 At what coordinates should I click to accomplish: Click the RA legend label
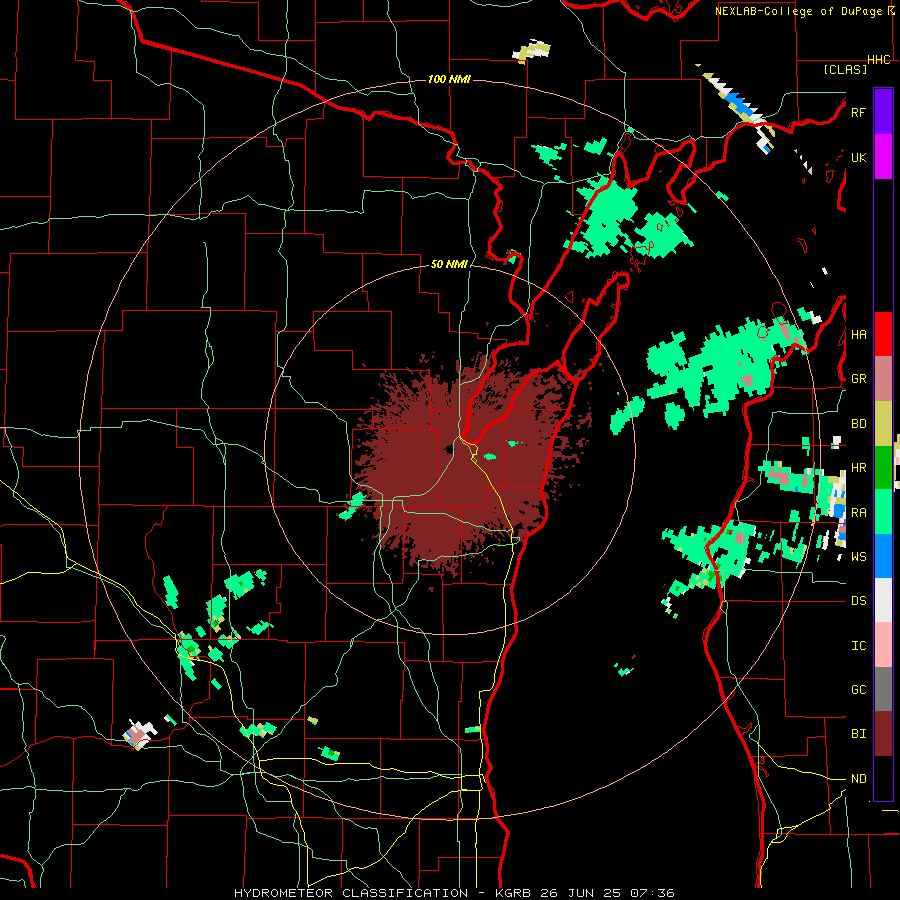coord(858,513)
